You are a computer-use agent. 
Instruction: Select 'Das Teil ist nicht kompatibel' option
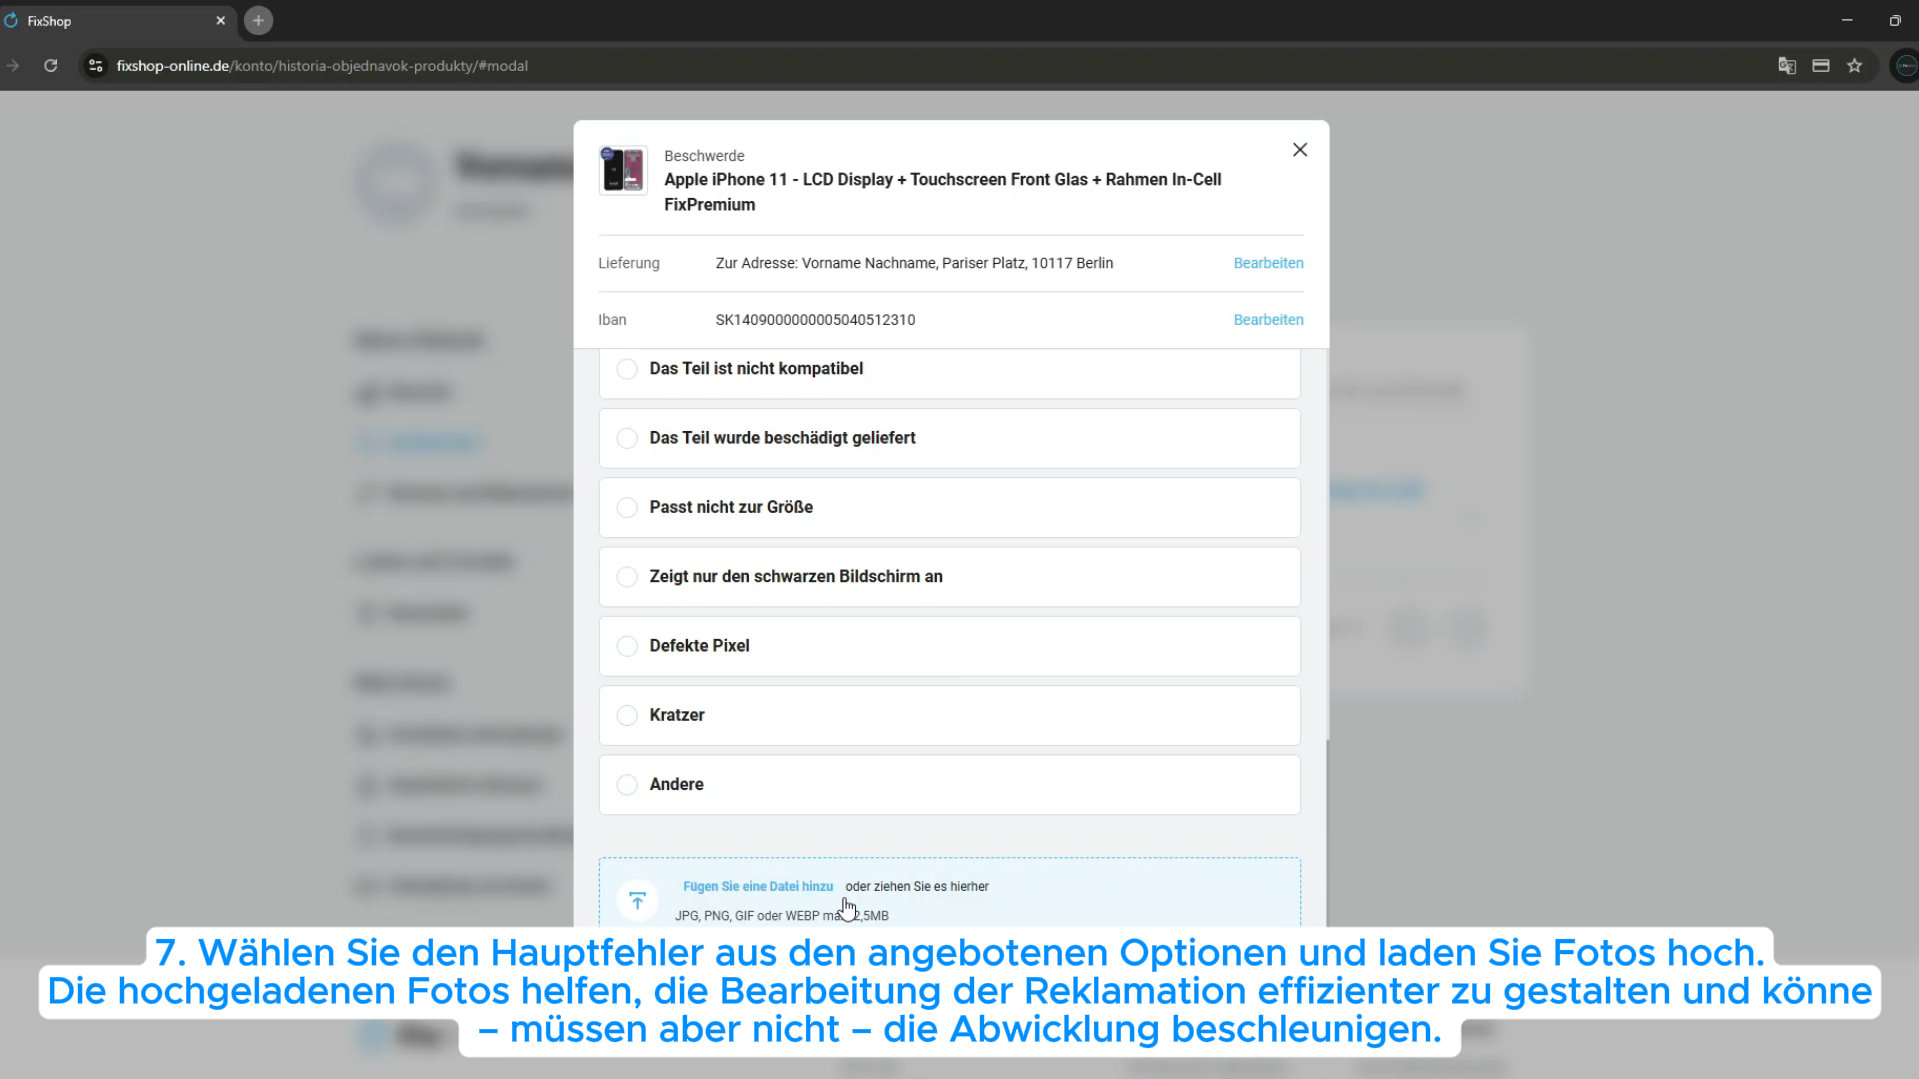[x=627, y=369]
